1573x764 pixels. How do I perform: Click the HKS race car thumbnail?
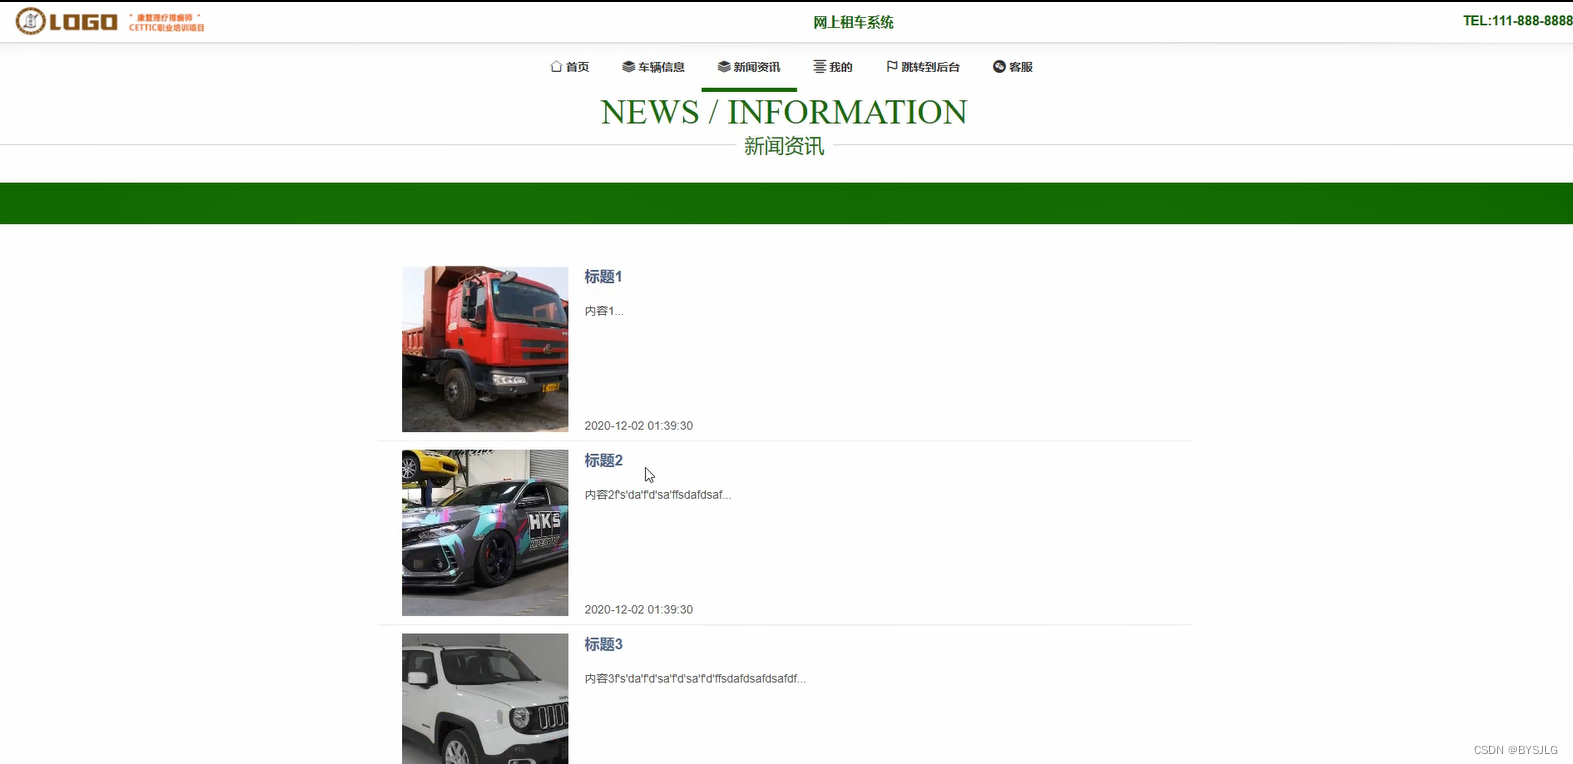485,533
